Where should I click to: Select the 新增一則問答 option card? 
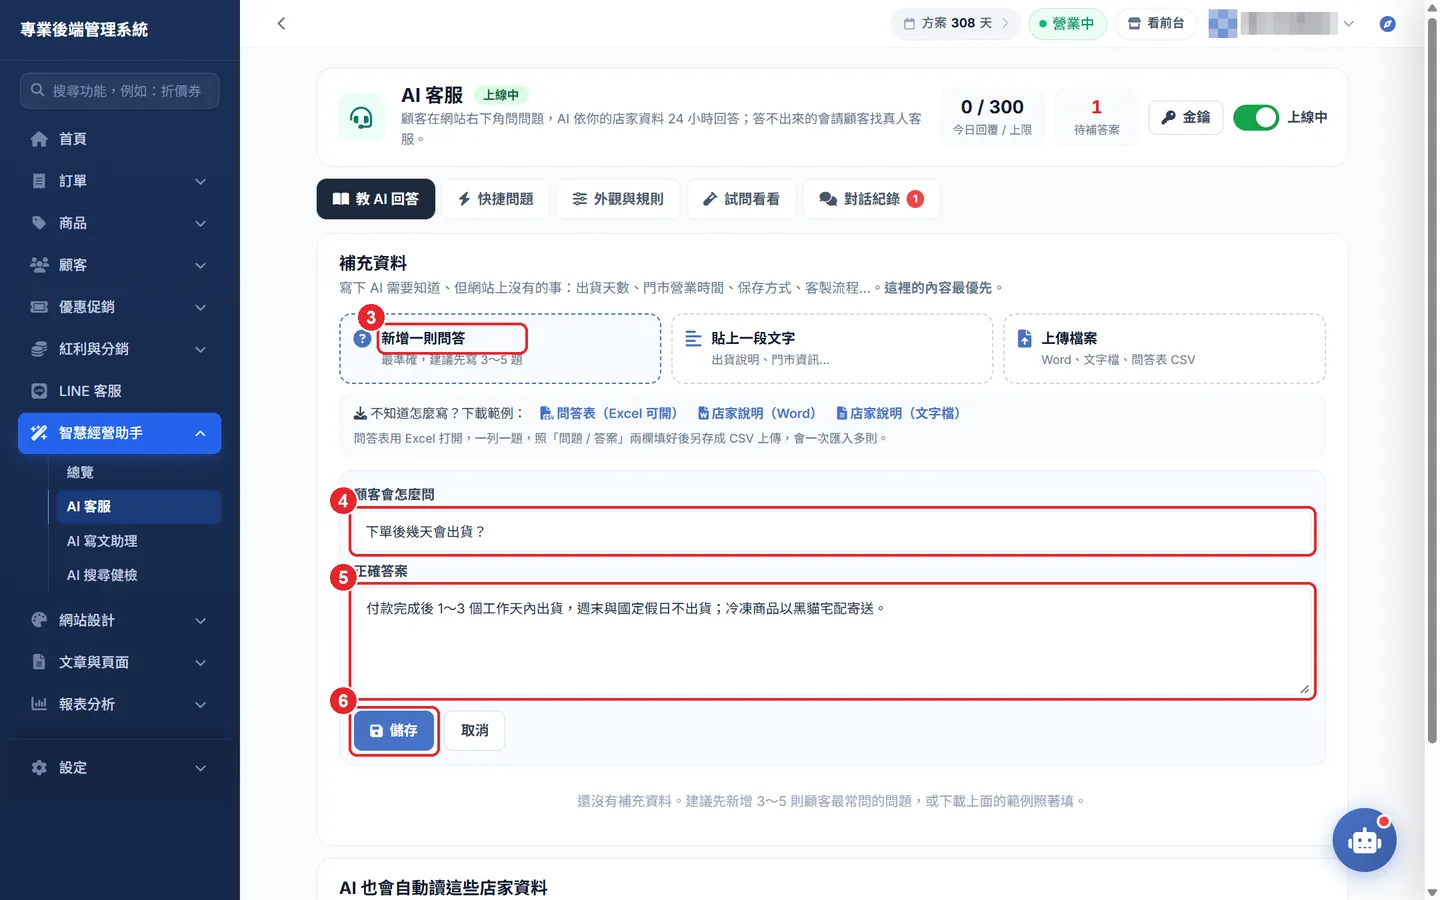(x=500, y=349)
